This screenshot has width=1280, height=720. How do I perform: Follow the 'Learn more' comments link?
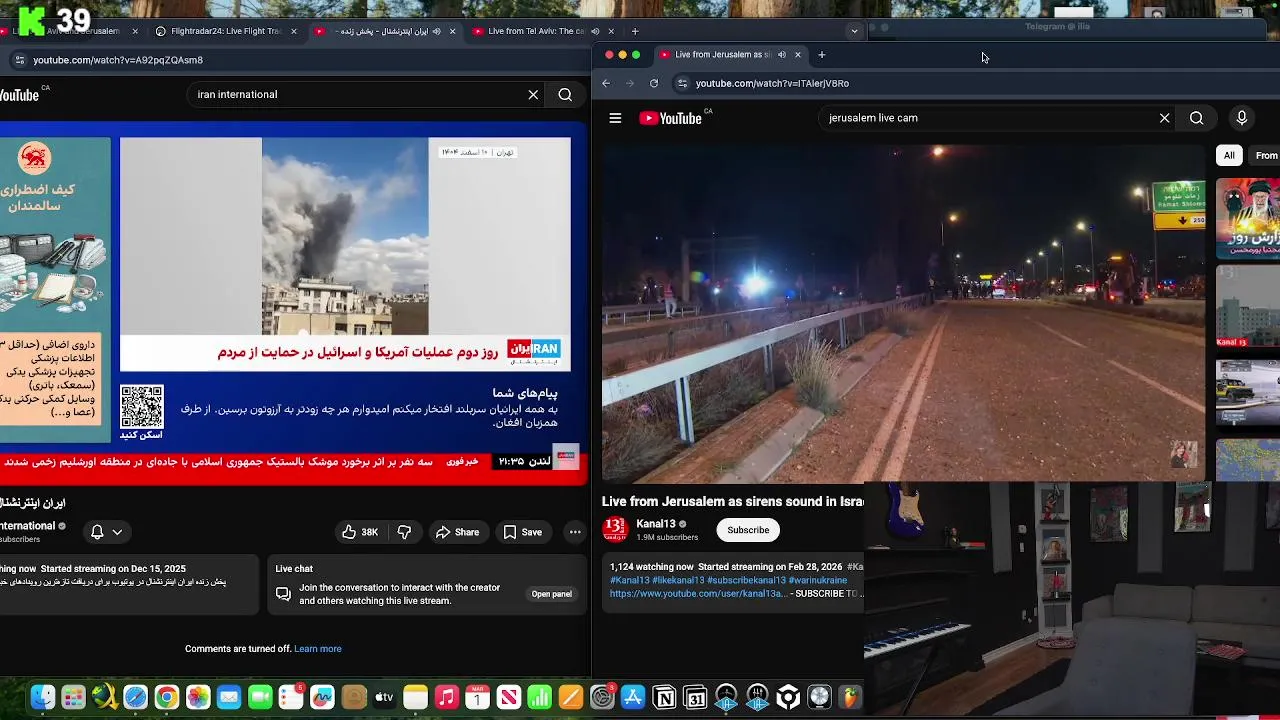pyautogui.click(x=318, y=649)
